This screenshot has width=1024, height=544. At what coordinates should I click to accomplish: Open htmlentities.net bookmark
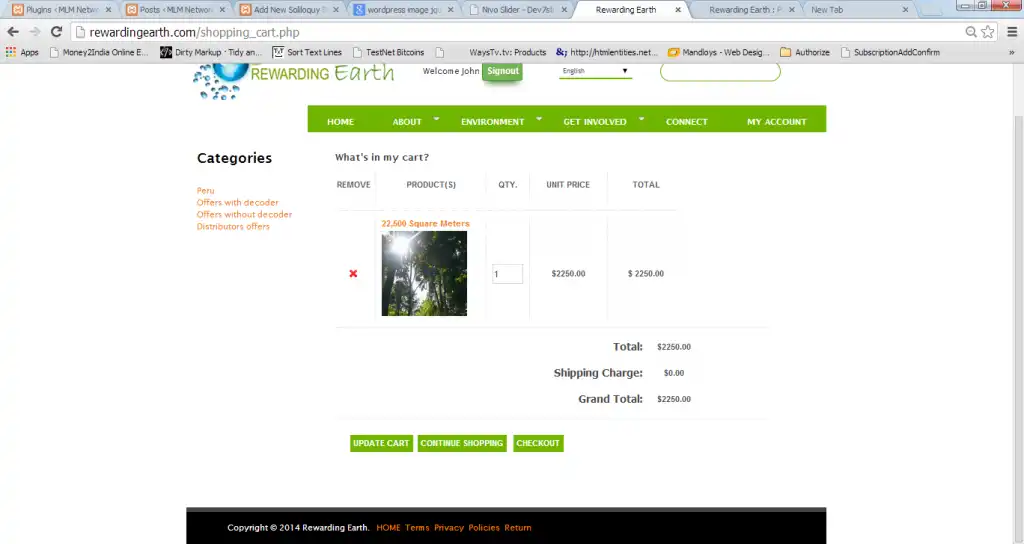(x=607, y=52)
